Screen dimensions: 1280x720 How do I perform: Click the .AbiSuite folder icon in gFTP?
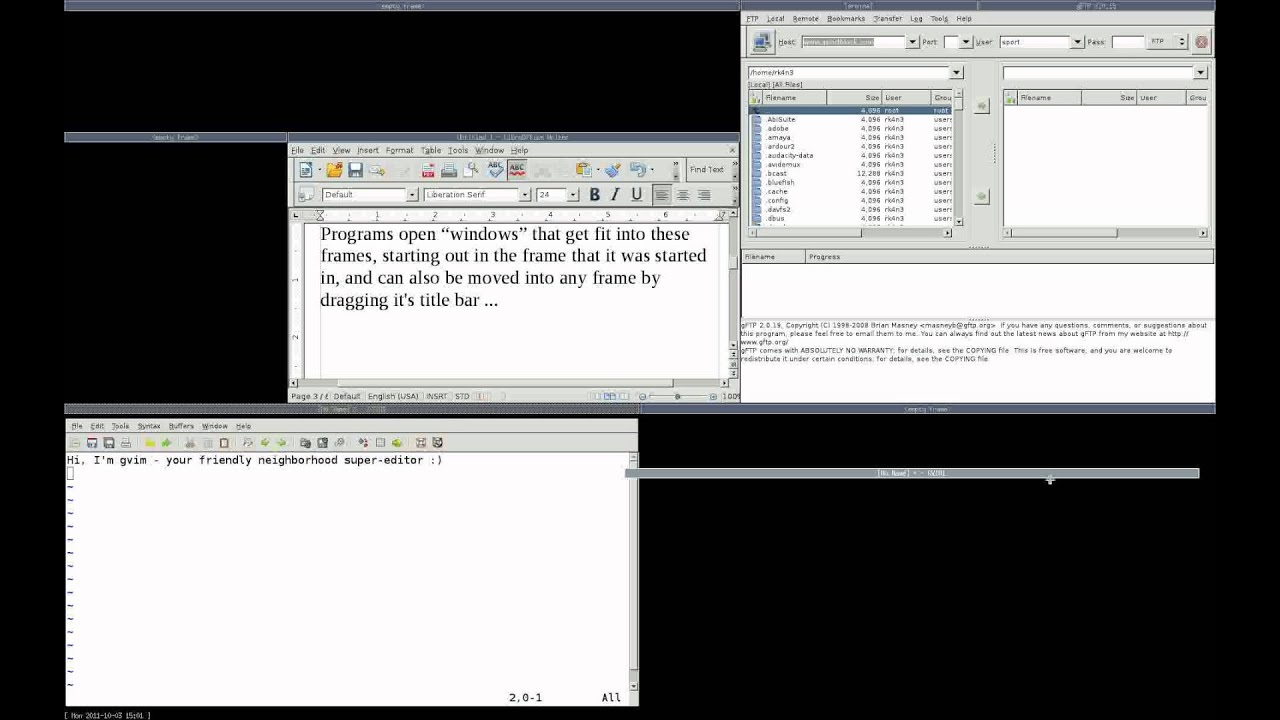(x=757, y=119)
